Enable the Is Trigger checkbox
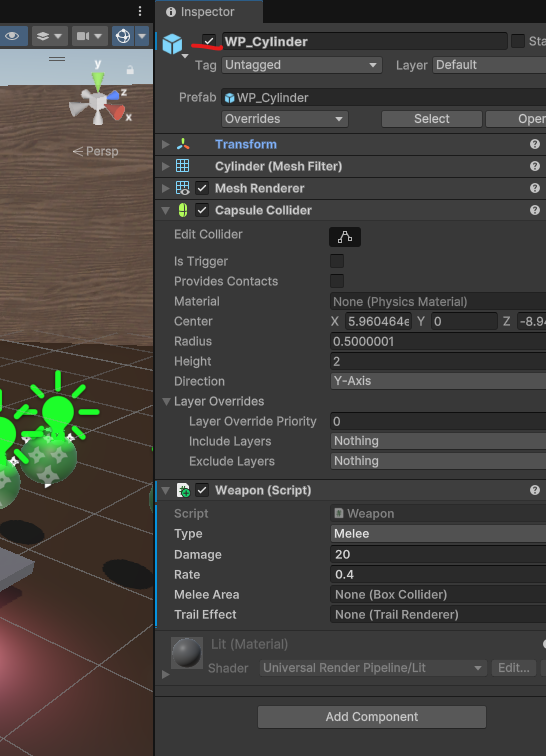This screenshot has width=546, height=756. 337,261
